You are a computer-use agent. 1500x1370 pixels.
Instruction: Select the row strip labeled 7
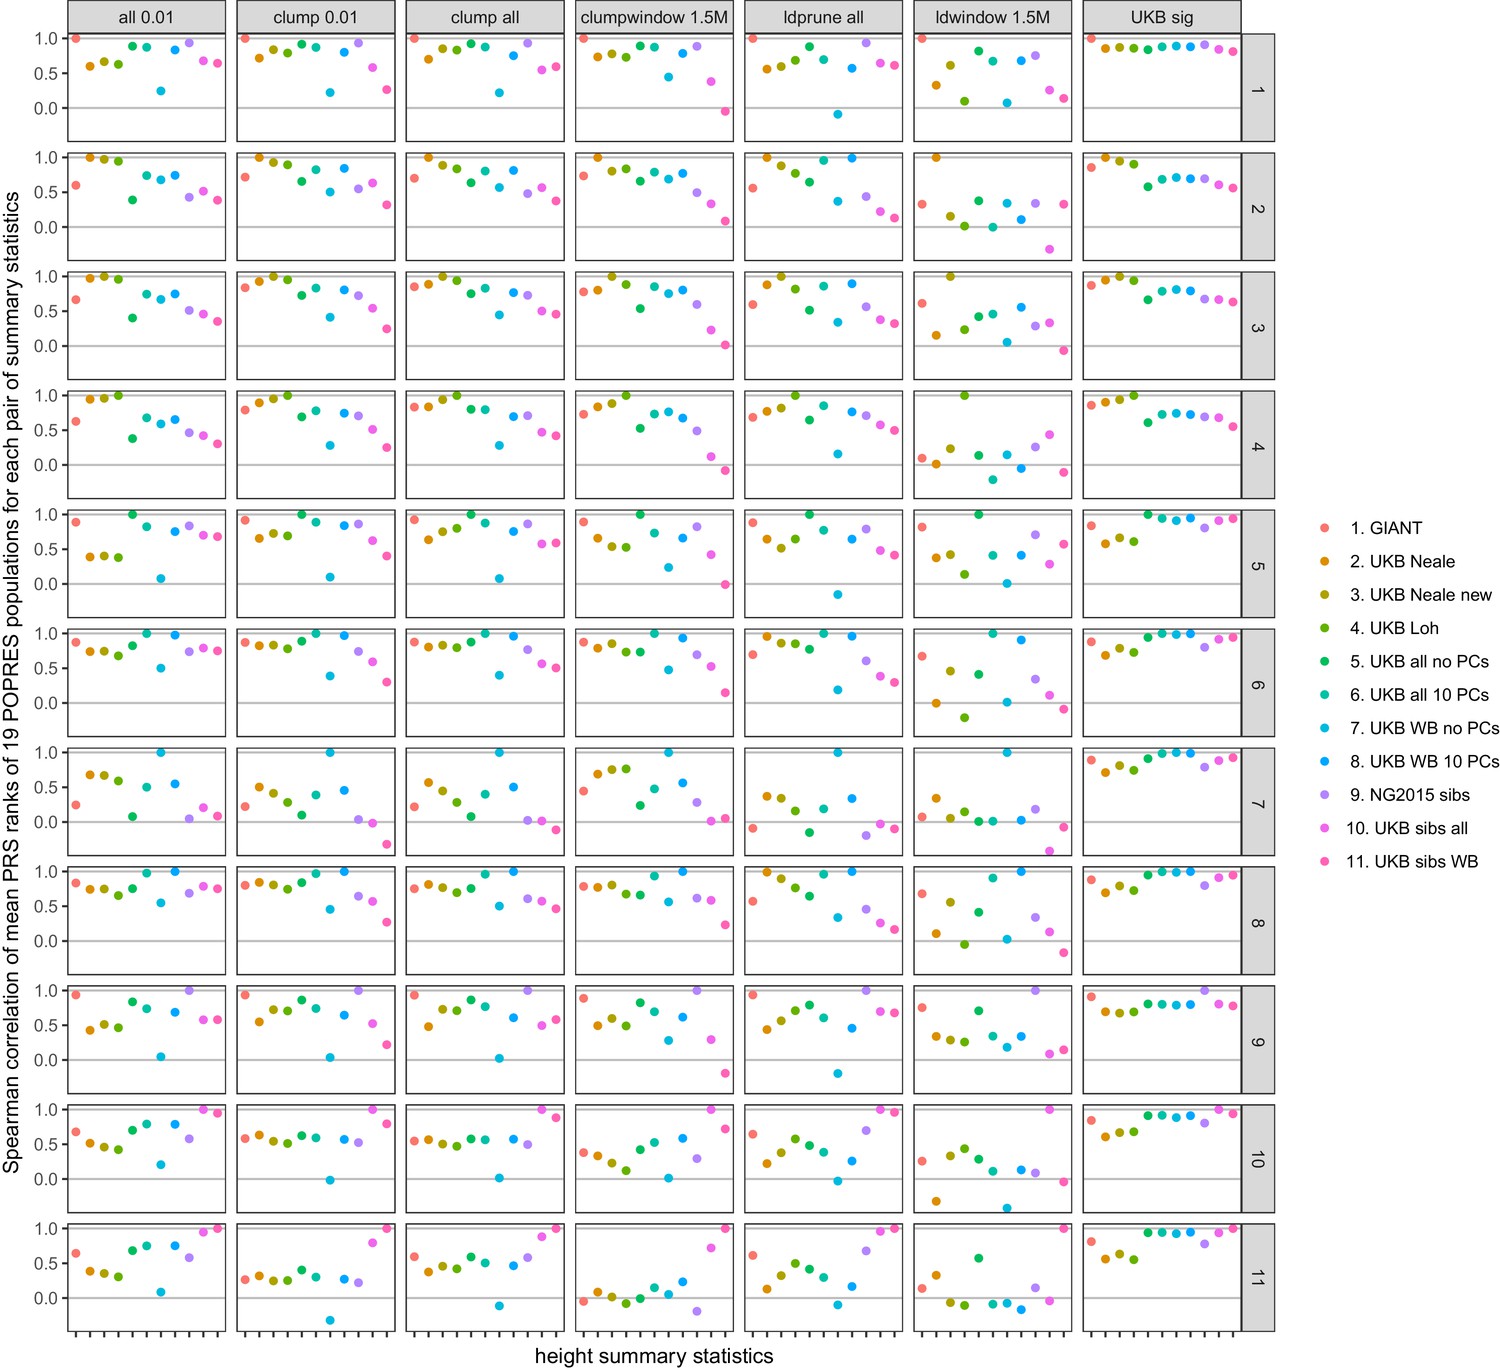1258,802
